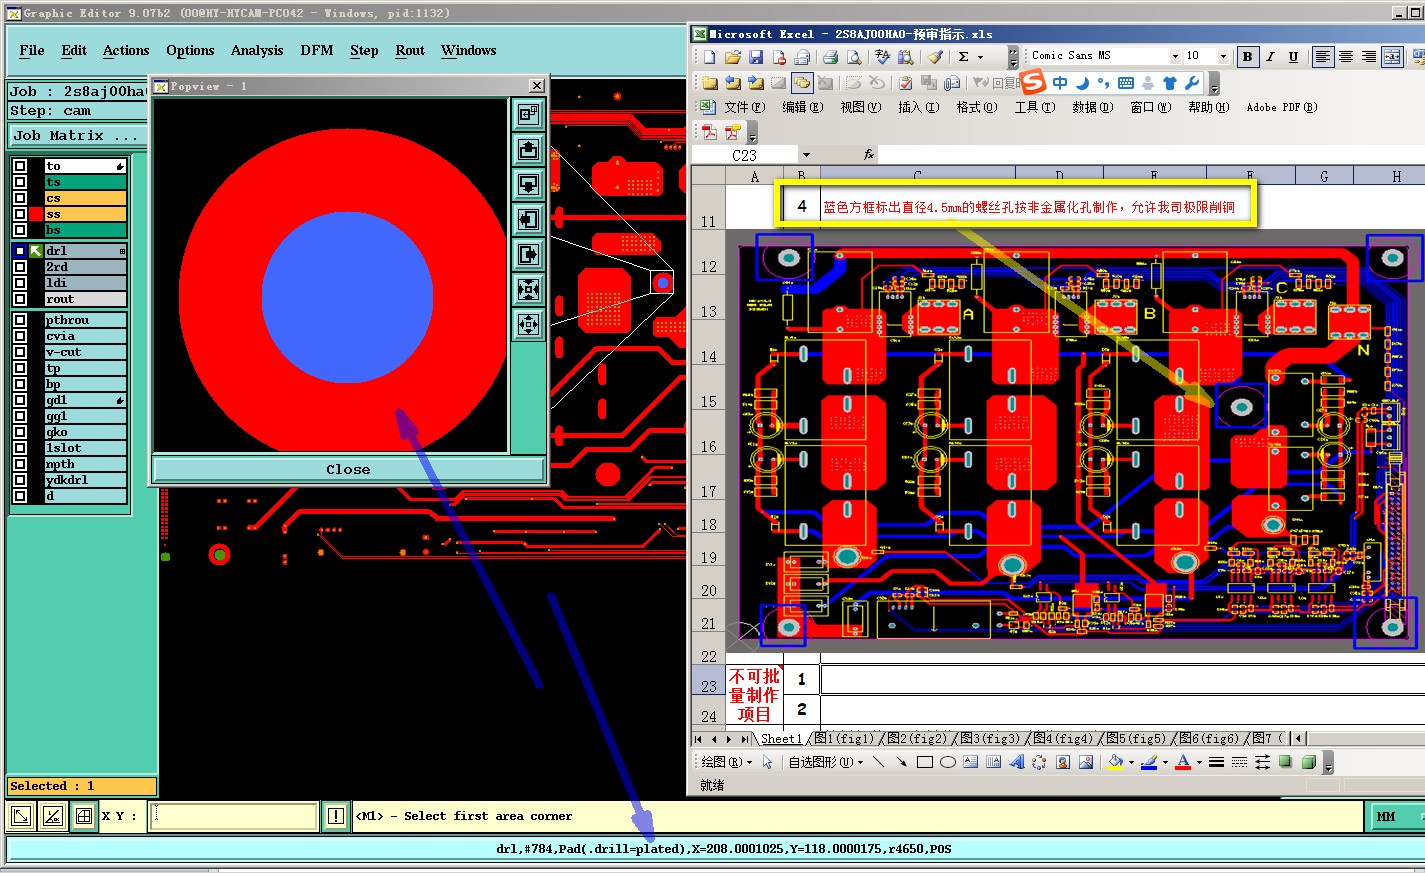The width and height of the screenshot is (1425, 873).
Task: Click the Print icon in Excel toolbar
Action: pyautogui.click(x=831, y=57)
